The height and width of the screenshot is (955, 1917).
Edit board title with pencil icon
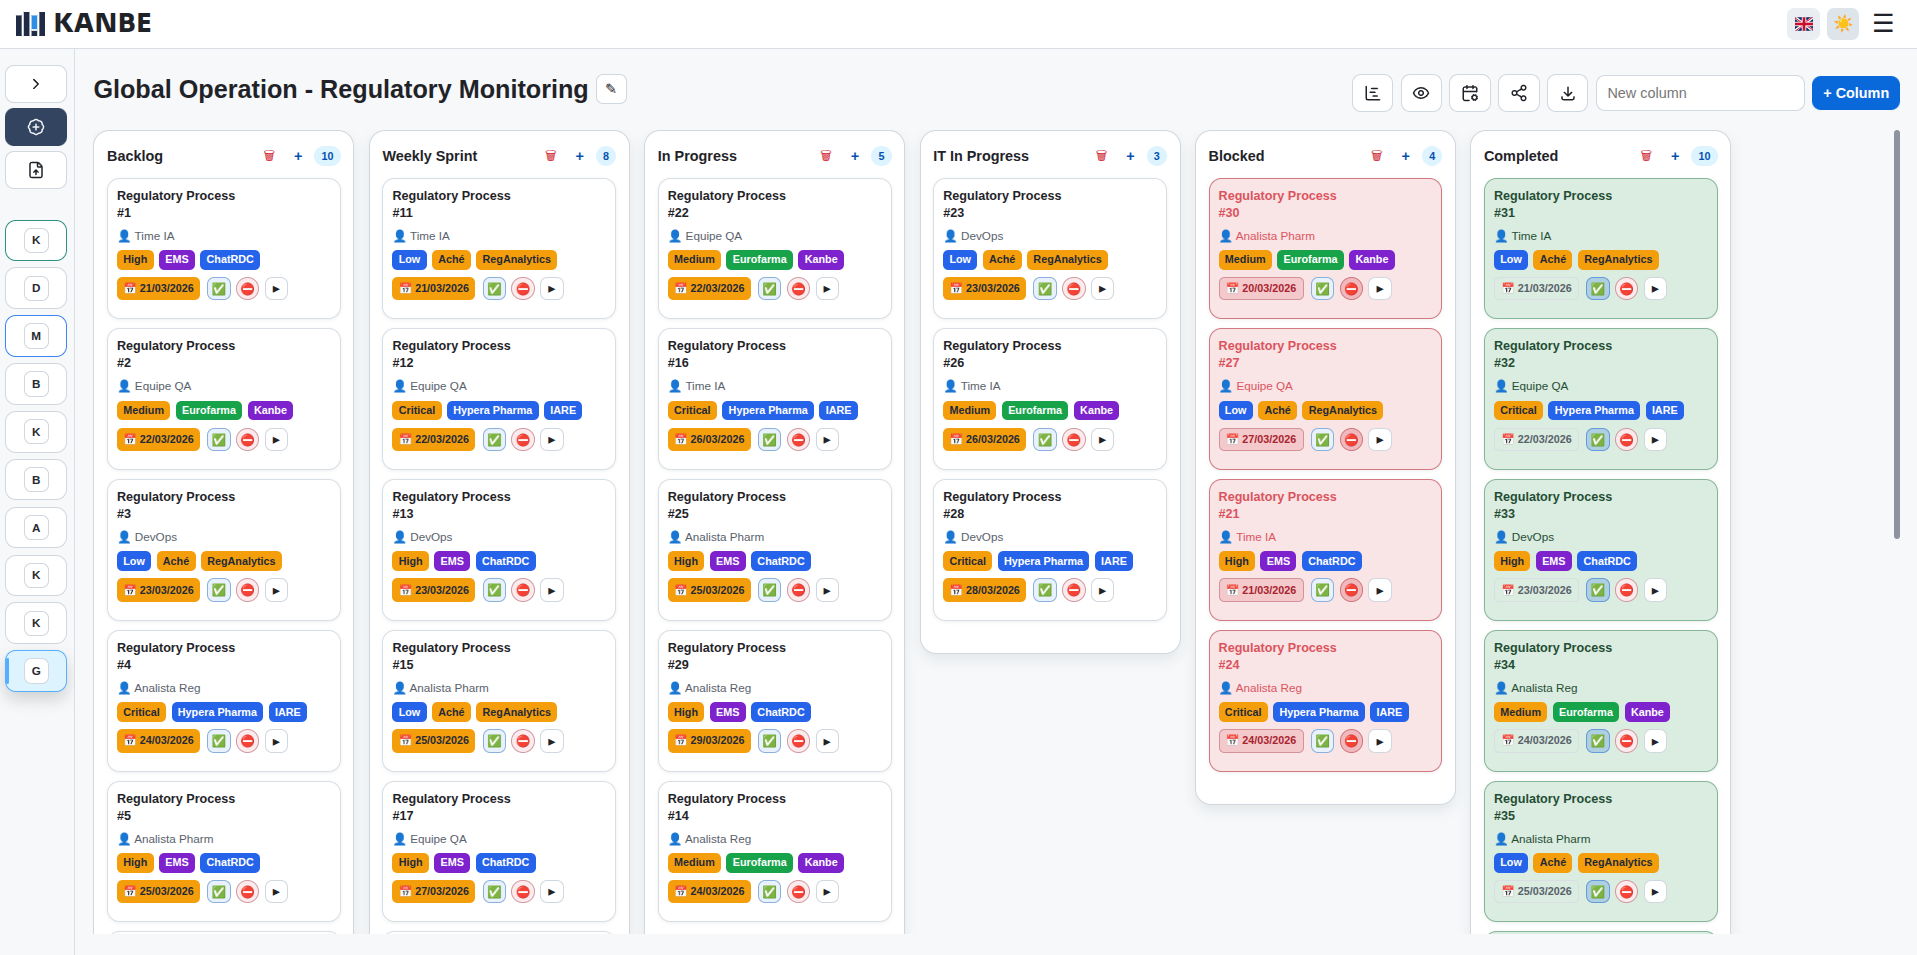[611, 89]
